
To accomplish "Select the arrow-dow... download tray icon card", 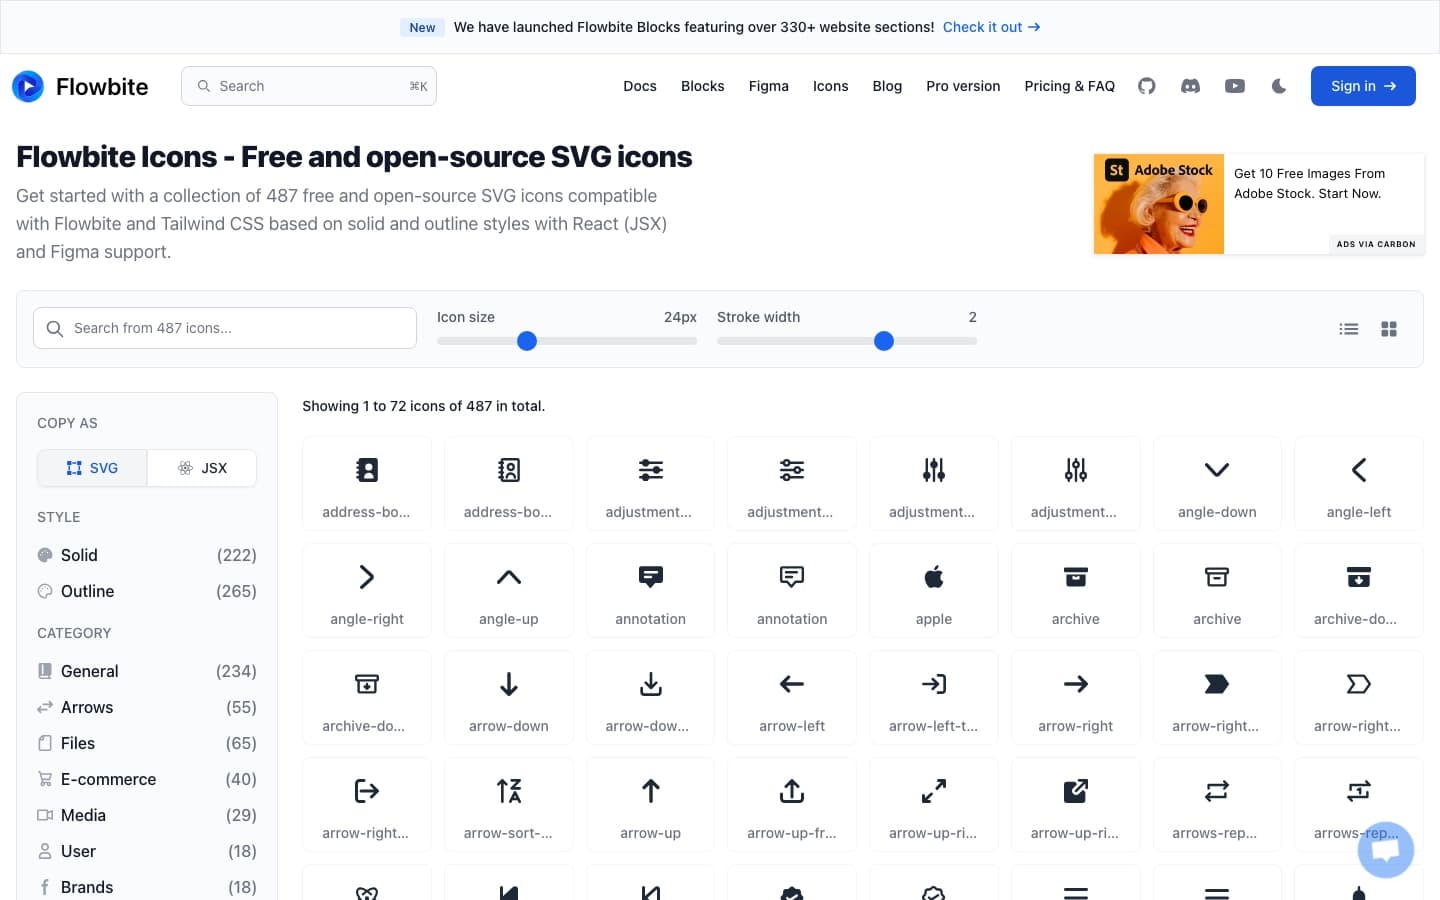I will click(651, 697).
